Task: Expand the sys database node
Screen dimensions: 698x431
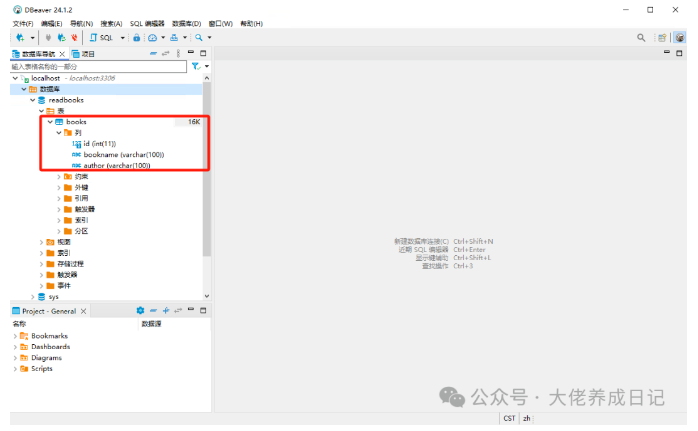Action: pyautogui.click(x=32, y=297)
